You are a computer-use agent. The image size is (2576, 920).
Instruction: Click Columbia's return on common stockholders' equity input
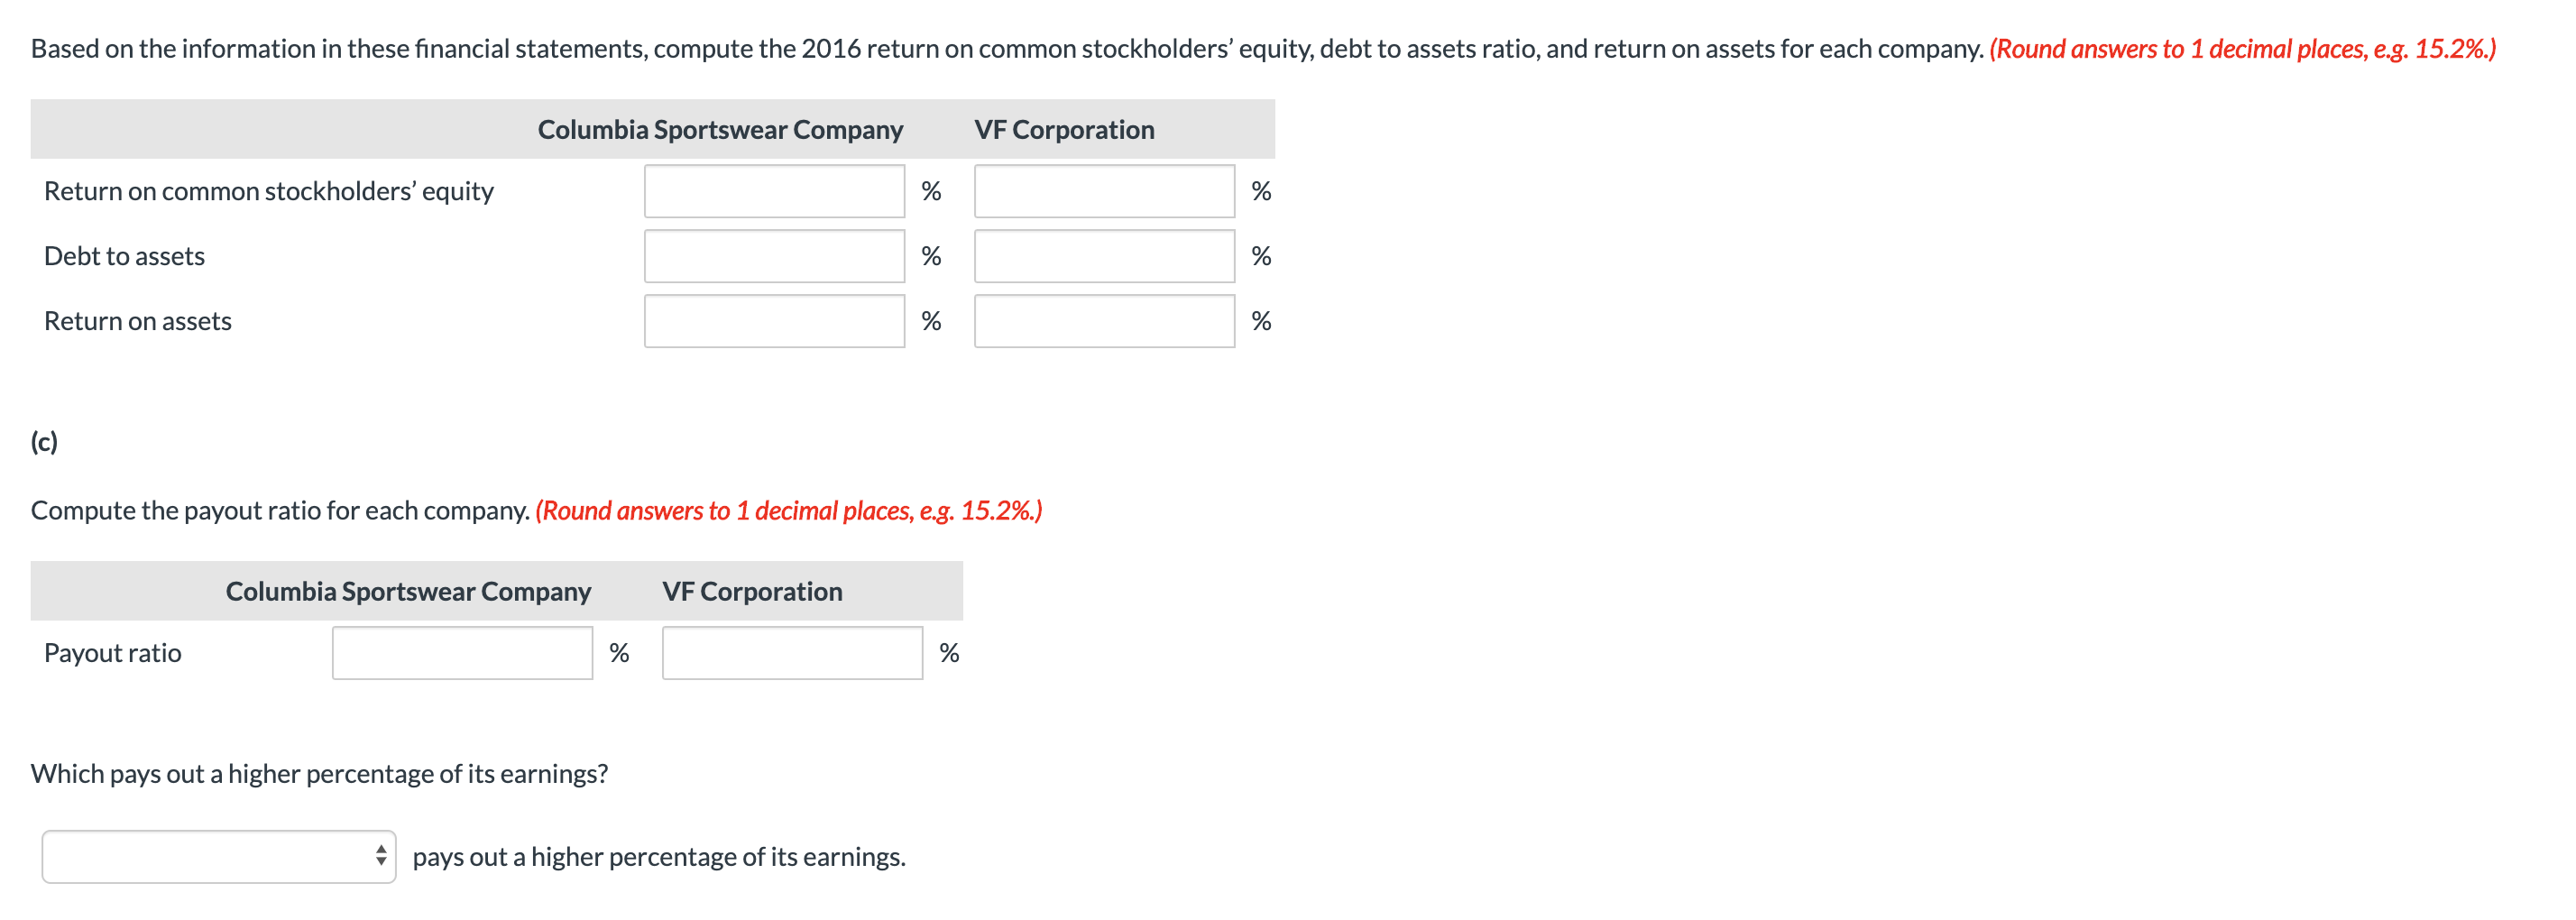coord(775,191)
